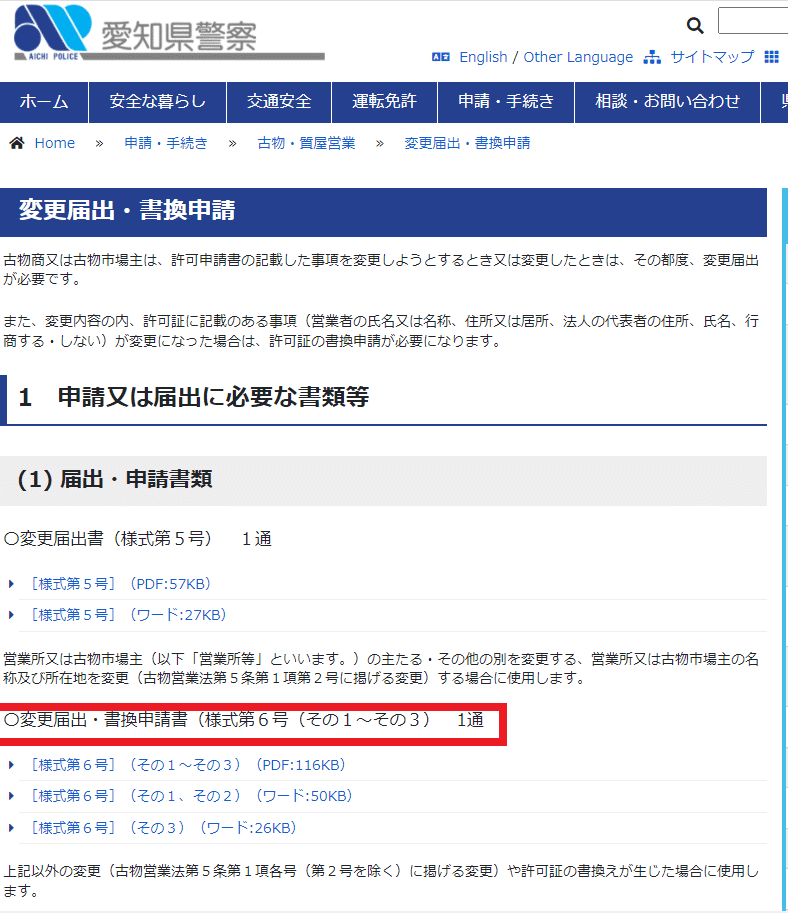Open the 運転免許 menu
Image resolution: width=788 pixels, height=913 pixels.
pyautogui.click(x=384, y=102)
